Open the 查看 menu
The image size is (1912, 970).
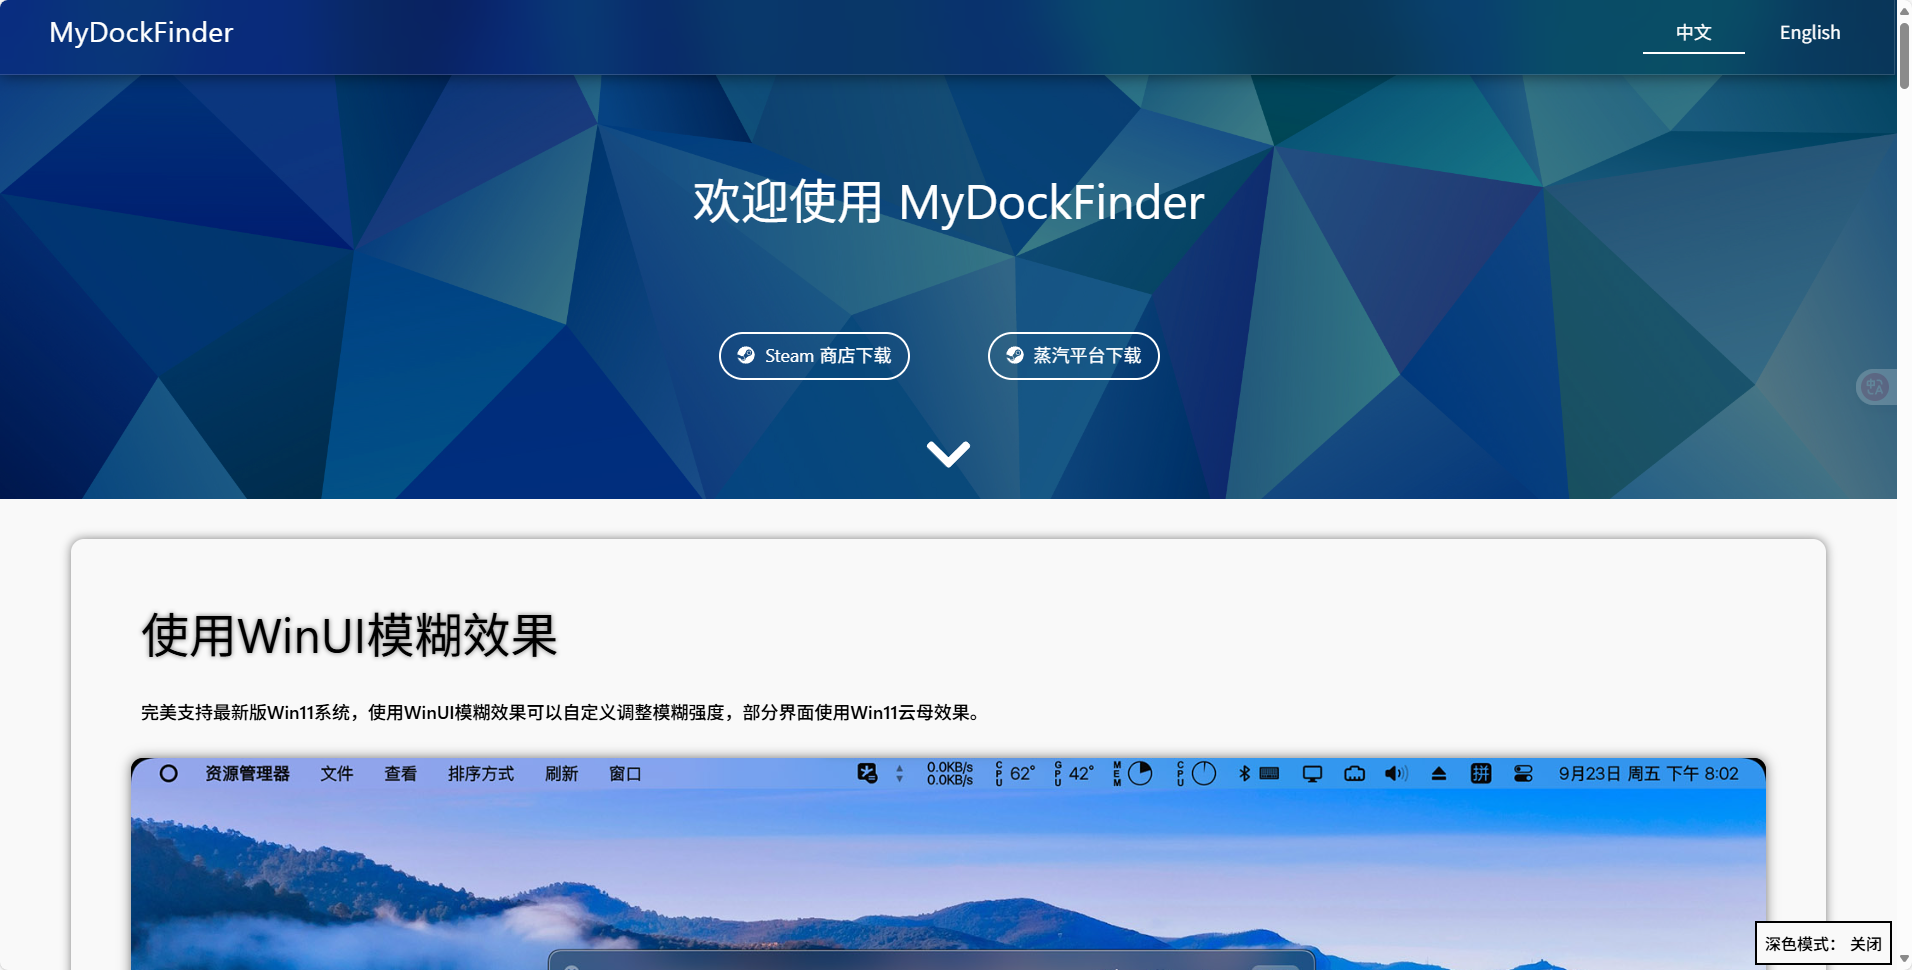point(401,774)
